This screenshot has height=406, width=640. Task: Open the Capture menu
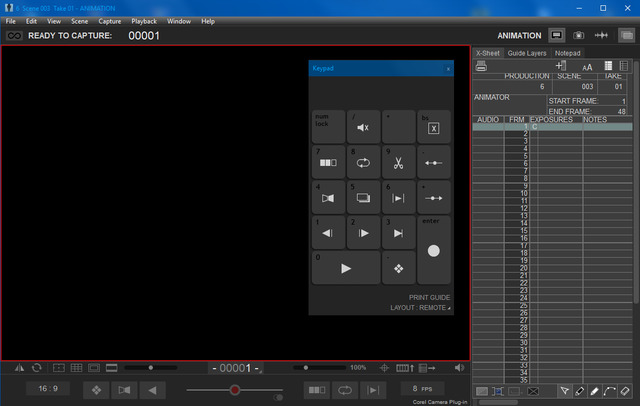click(110, 21)
